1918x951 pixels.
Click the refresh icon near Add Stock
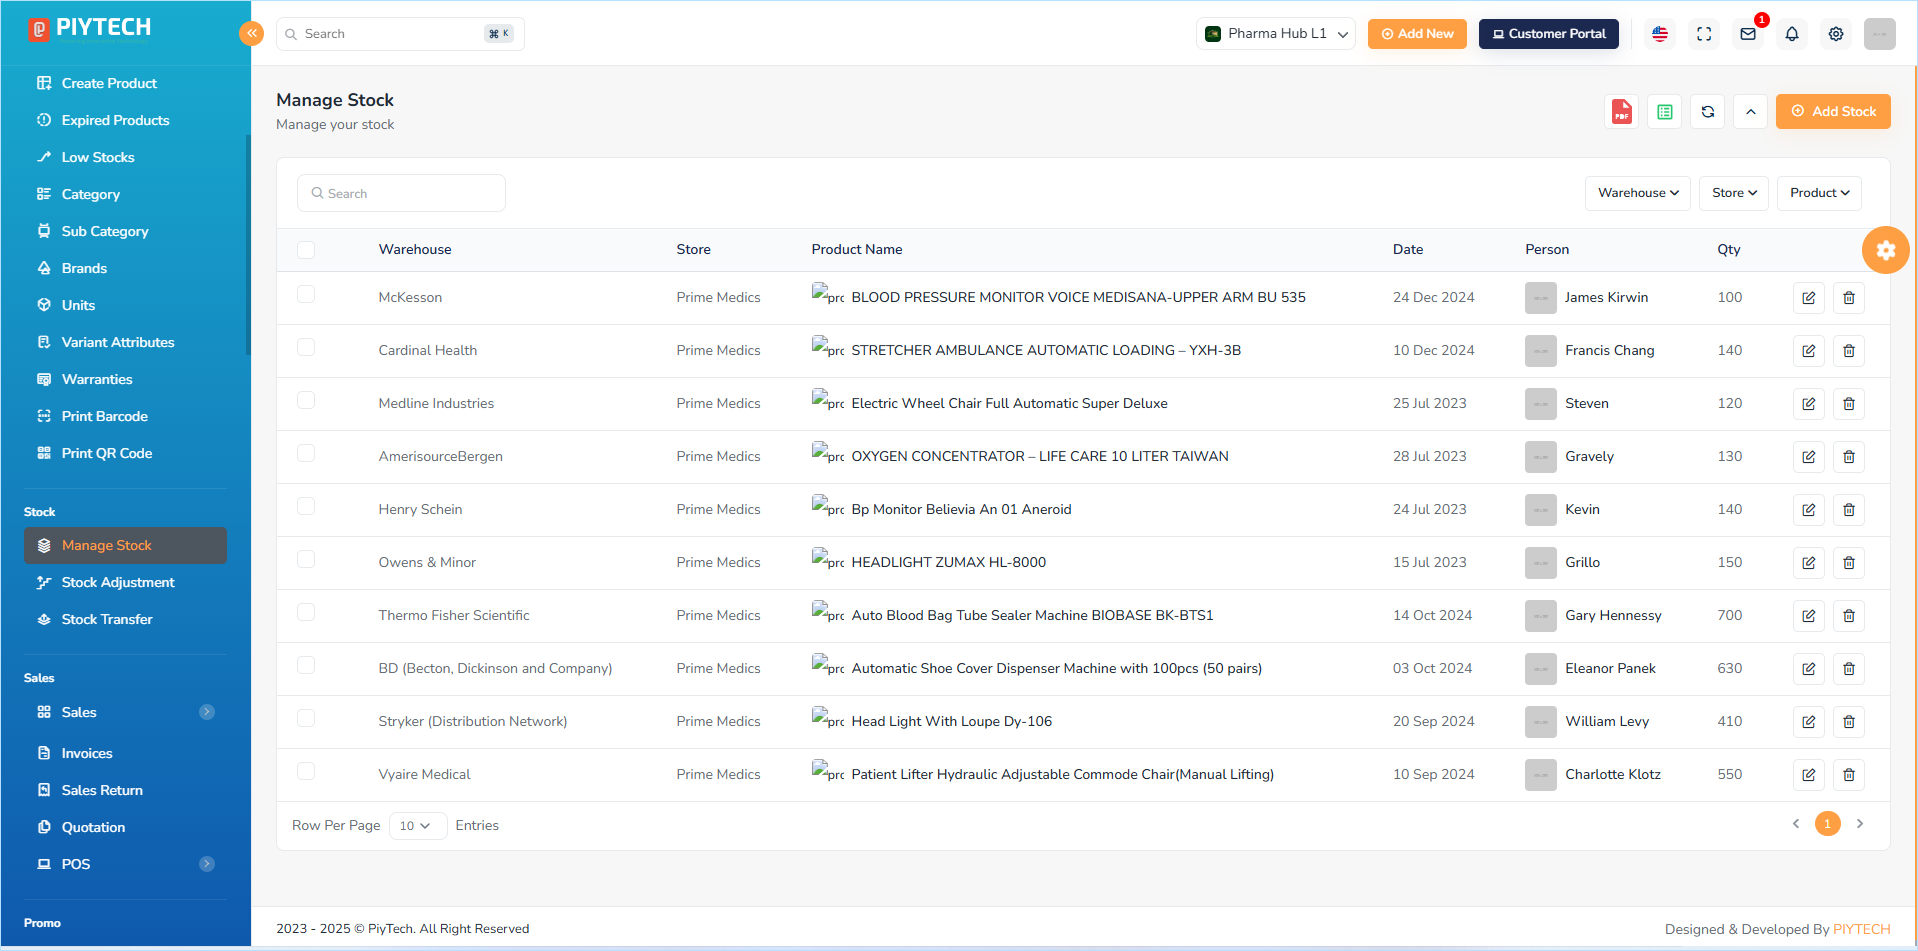pyautogui.click(x=1708, y=112)
